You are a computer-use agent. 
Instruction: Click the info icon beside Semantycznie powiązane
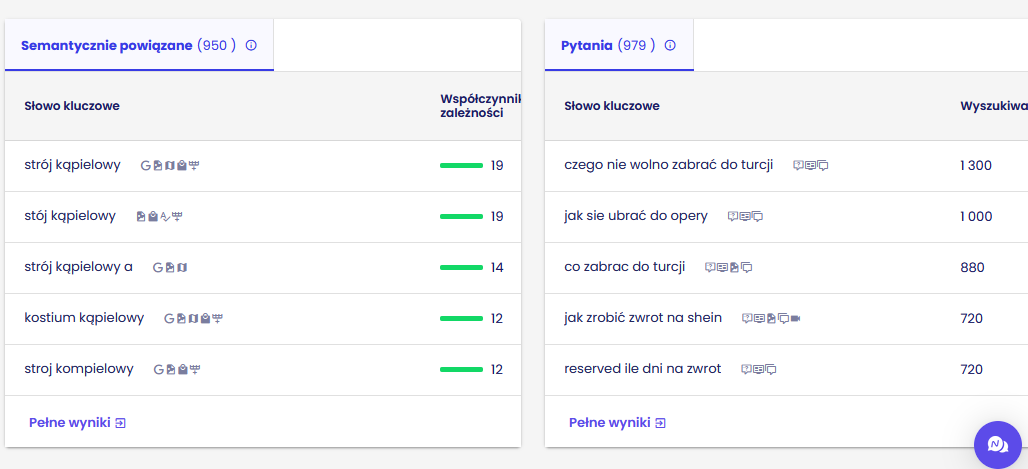tap(250, 45)
